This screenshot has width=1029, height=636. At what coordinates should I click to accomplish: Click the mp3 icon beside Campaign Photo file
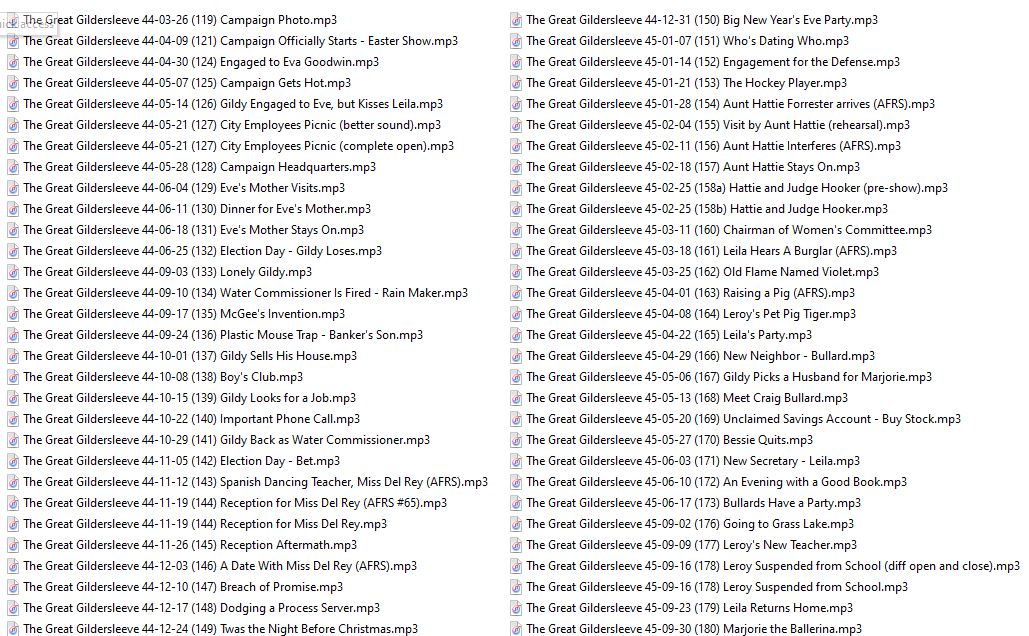[x=13, y=20]
